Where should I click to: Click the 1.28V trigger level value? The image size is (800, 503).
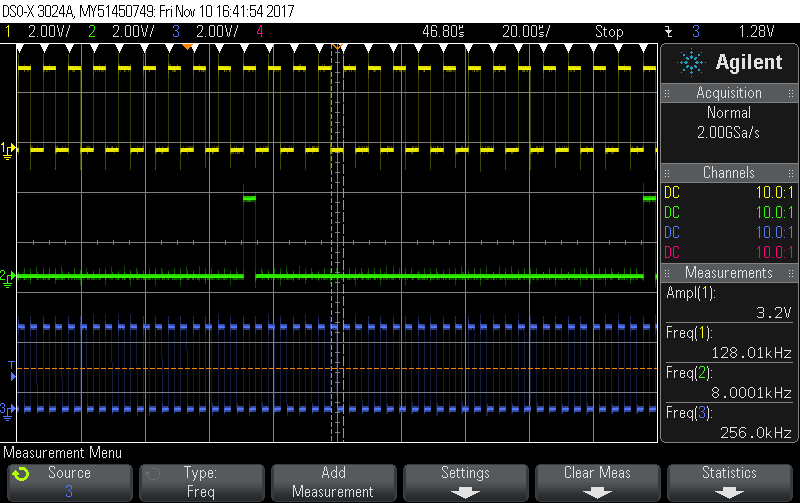(757, 32)
